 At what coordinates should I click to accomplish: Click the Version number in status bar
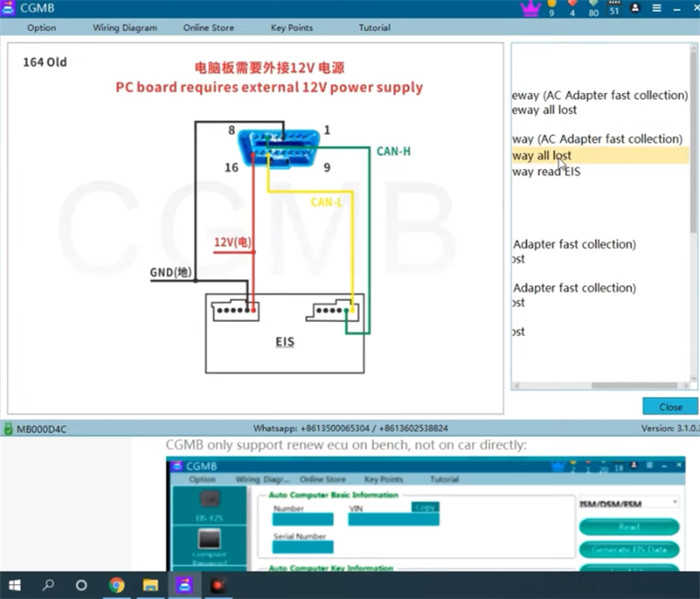tap(670, 428)
